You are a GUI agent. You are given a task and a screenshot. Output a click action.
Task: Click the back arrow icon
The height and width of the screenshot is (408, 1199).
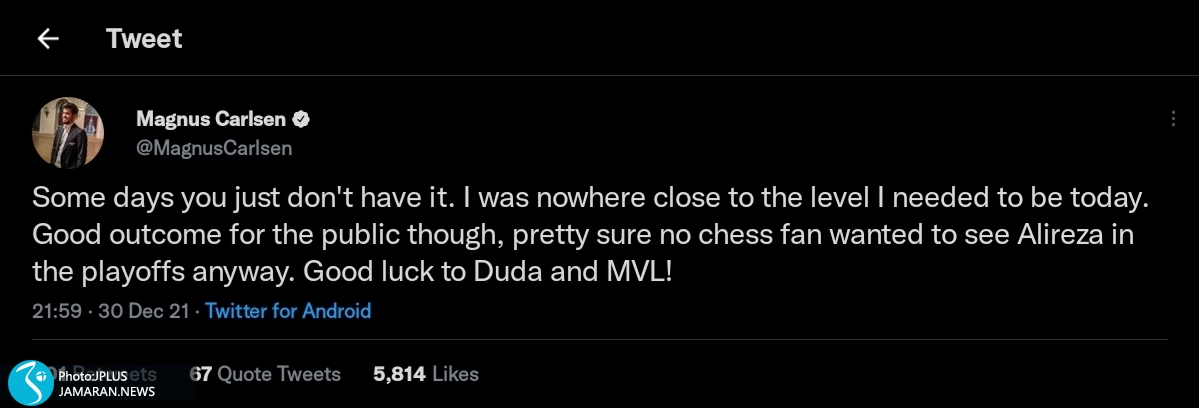(x=47, y=39)
